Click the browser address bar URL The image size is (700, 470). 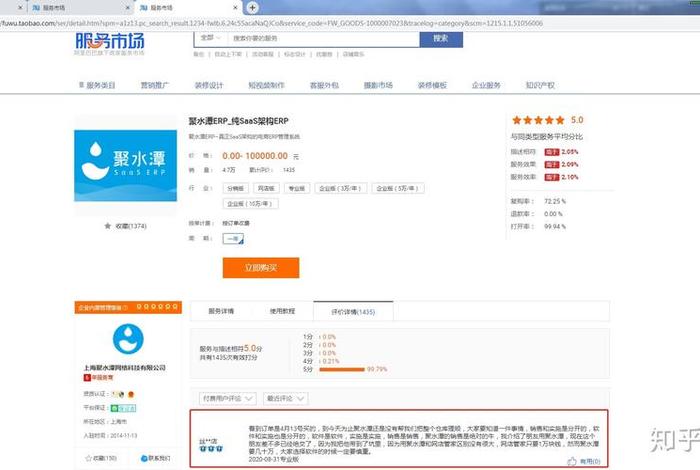(x=271, y=23)
